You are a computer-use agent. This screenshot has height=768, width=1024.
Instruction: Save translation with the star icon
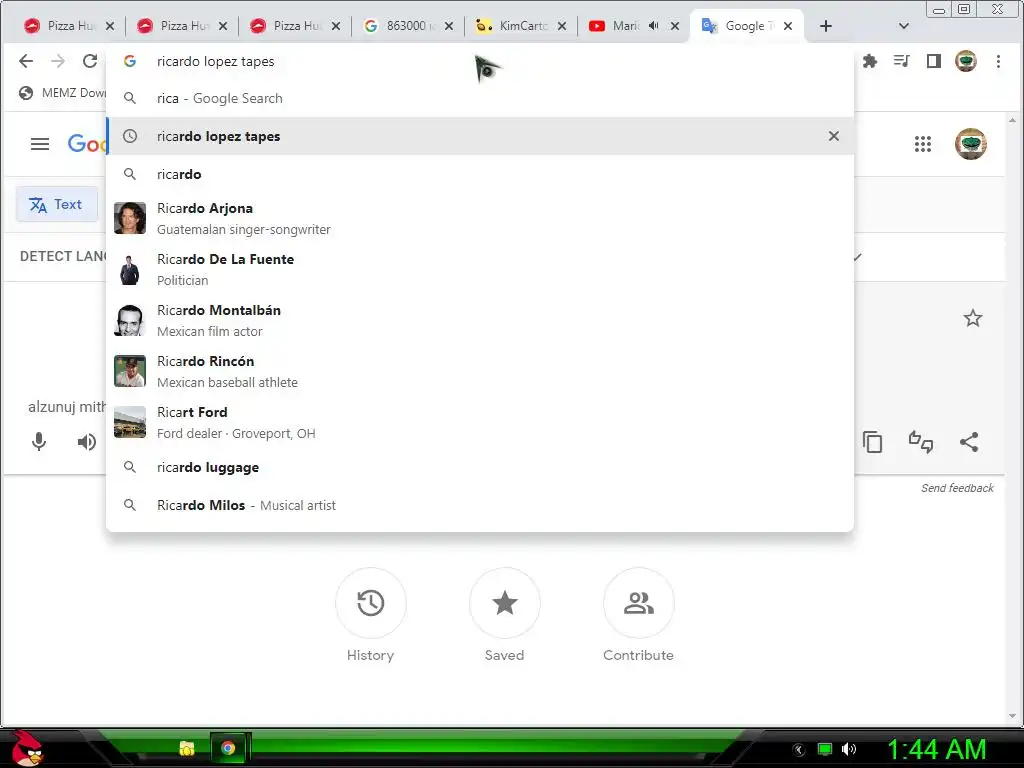(973, 318)
